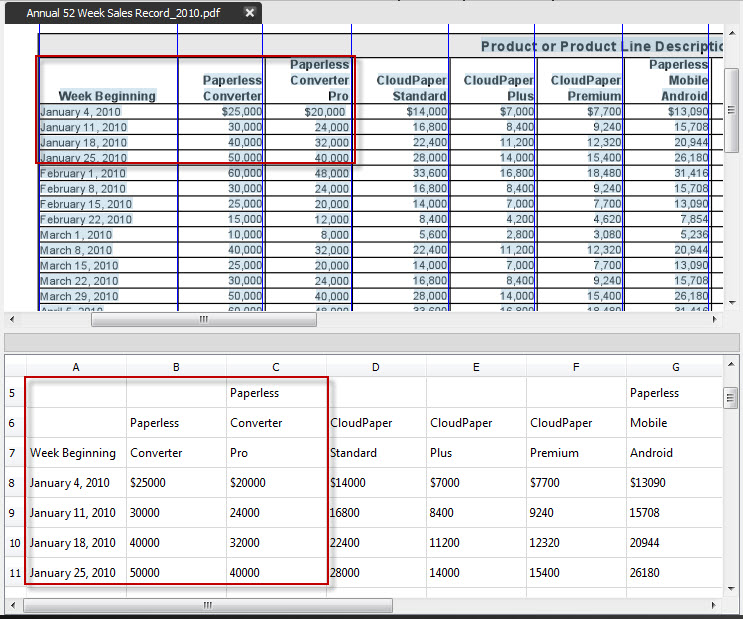743x619 pixels.
Task: Click the PDF pane horizontal scroll left arrow
Action: tap(12, 319)
